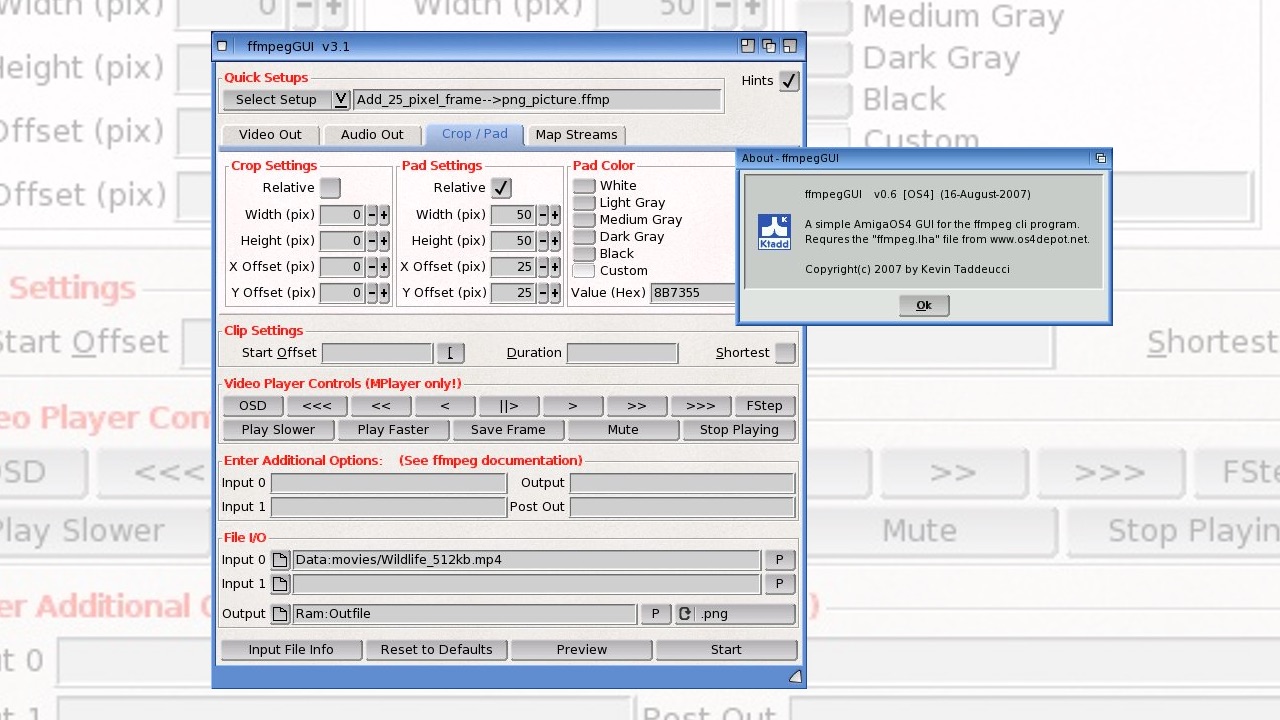Click the Pad Color Value (Hex) field
This screenshot has width=1280, height=720.
pyautogui.click(x=693, y=293)
